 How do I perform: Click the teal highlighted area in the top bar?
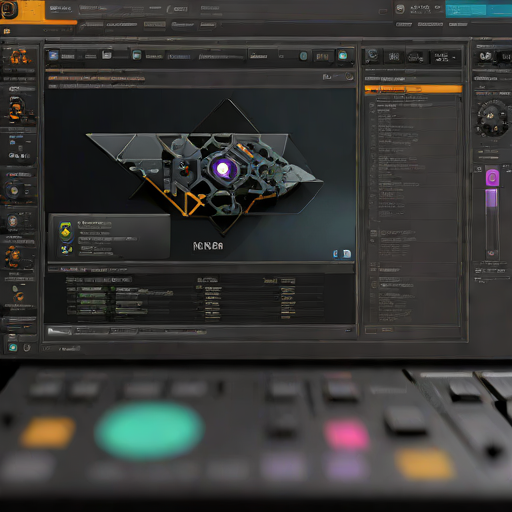(479, 9)
